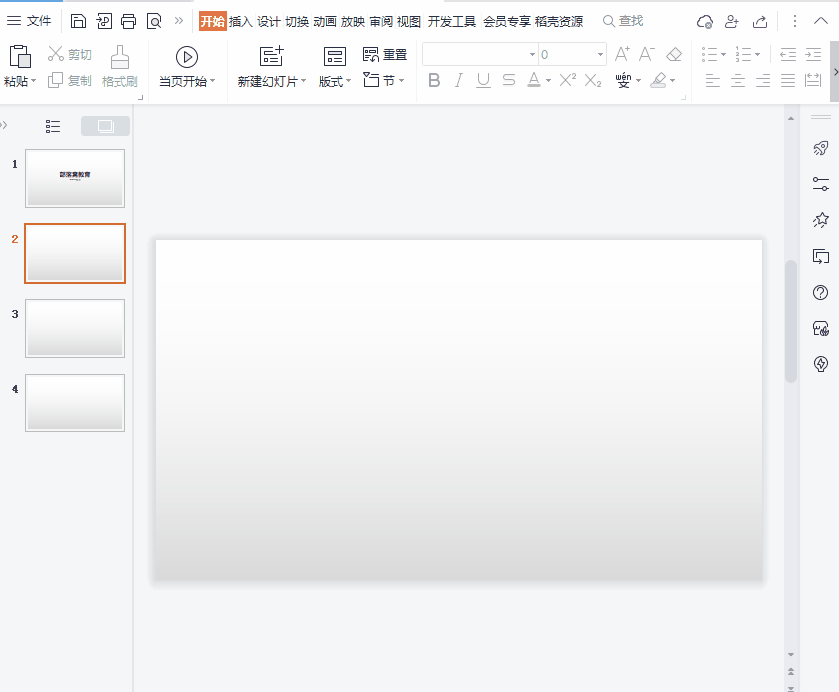The image size is (839, 692).
Task: Open the font name combo box
Action: pos(479,54)
